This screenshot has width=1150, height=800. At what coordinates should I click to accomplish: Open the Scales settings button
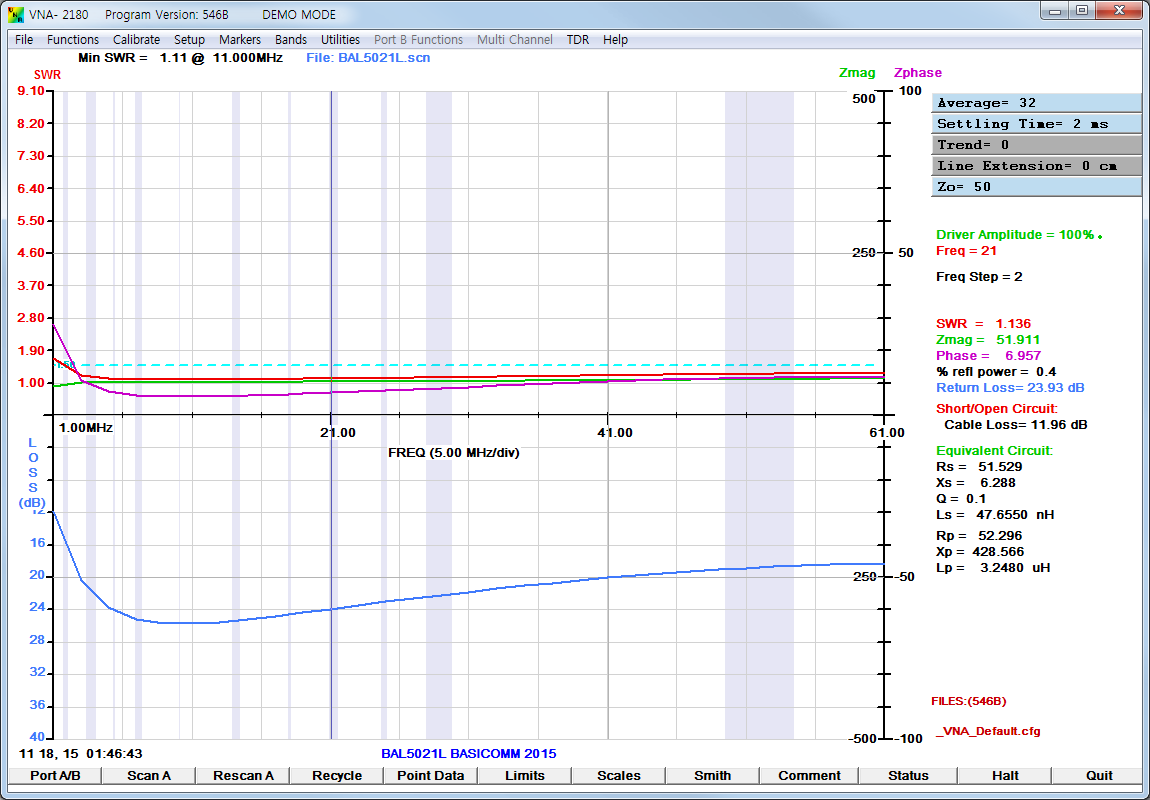pyautogui.click(x=619, y=775)
